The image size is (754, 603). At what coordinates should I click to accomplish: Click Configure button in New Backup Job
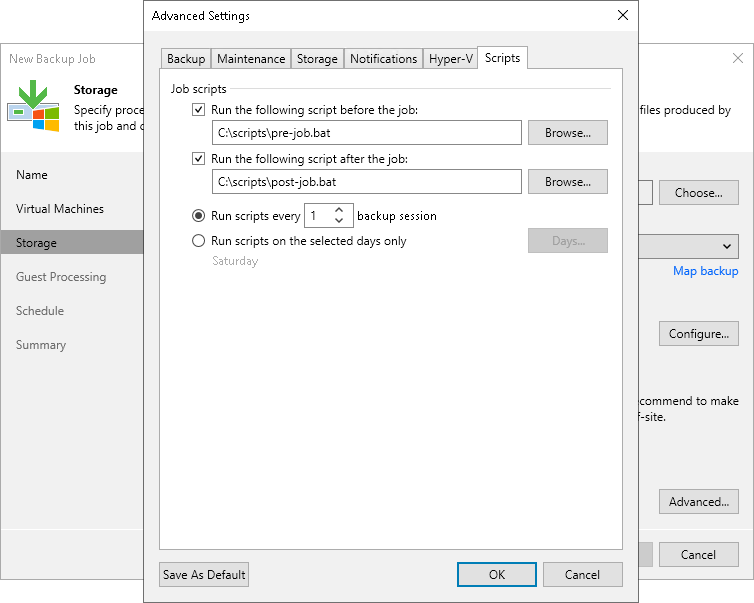699,334
